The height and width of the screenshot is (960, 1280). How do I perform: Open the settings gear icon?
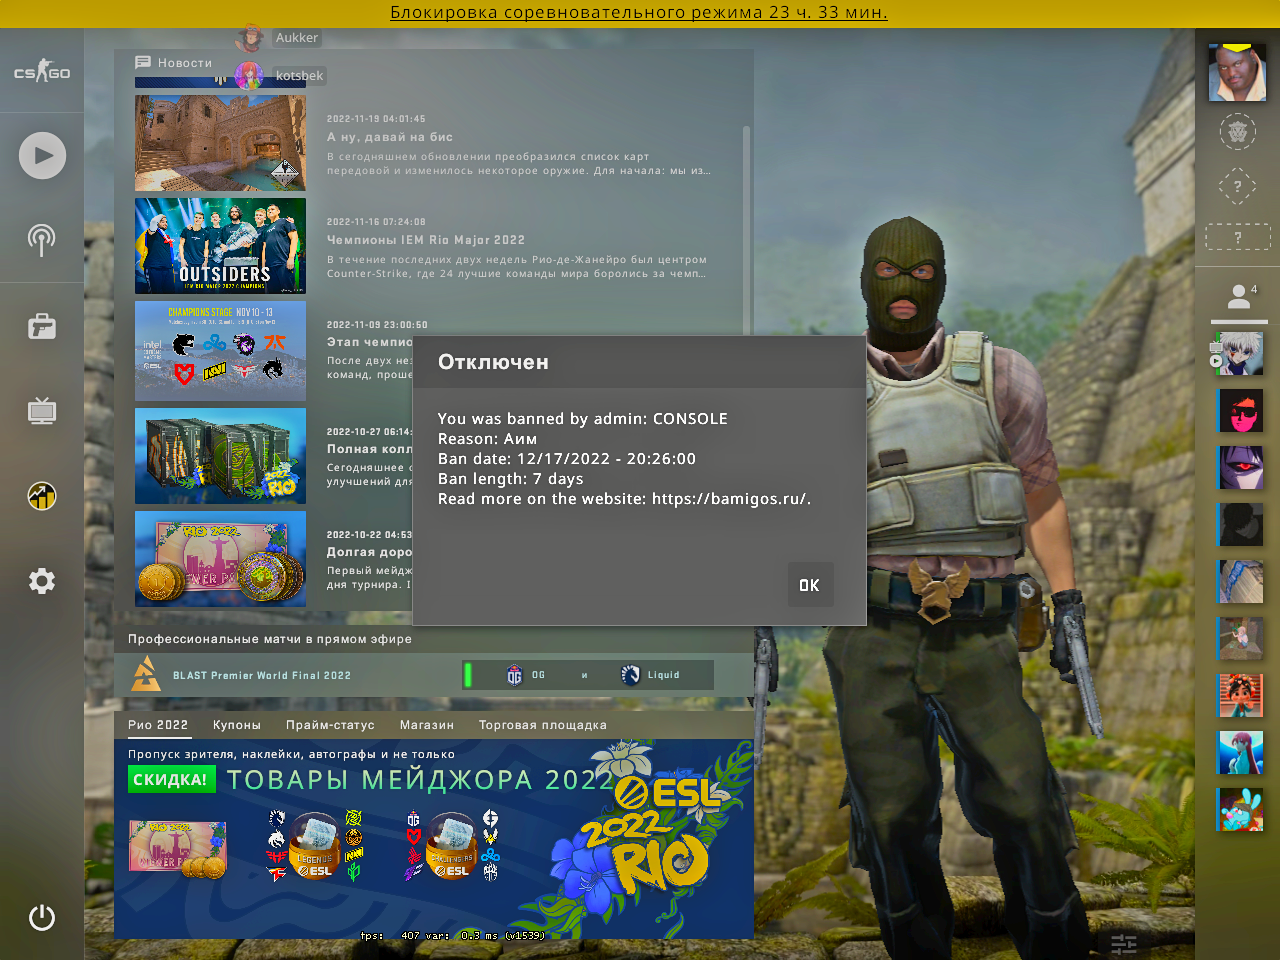pos(42,581)
